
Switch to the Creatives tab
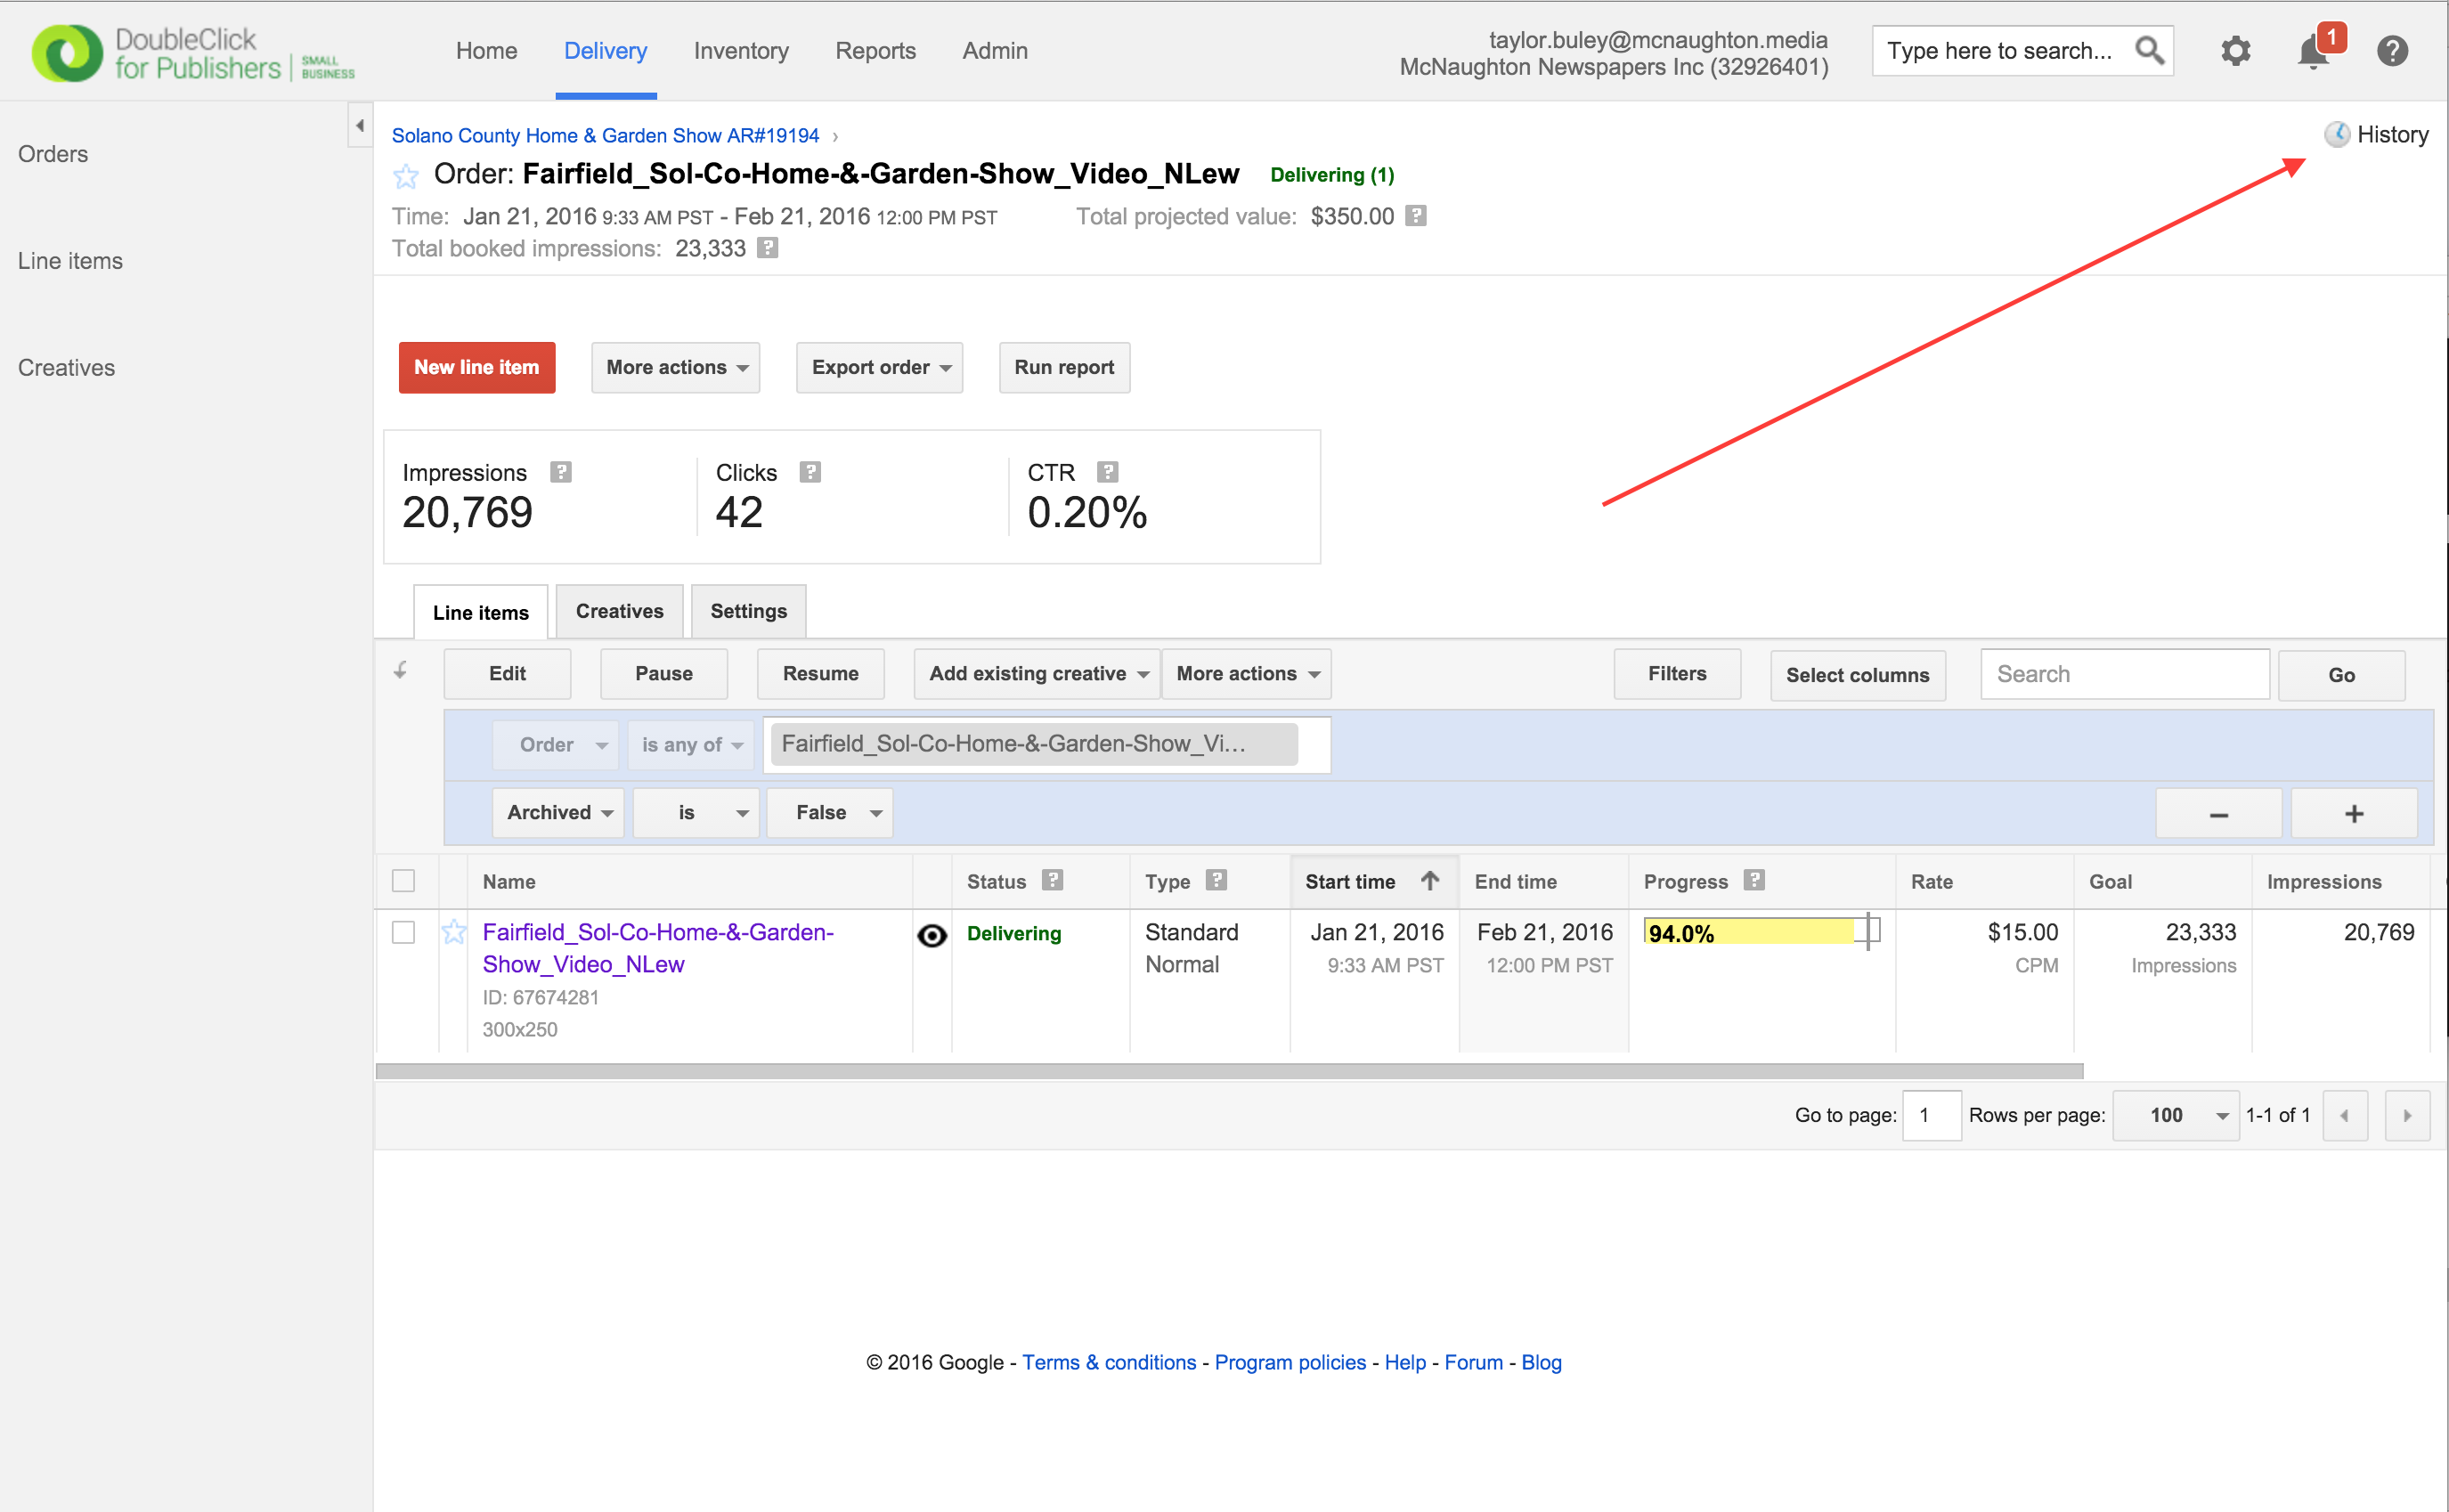pos(619,611)
